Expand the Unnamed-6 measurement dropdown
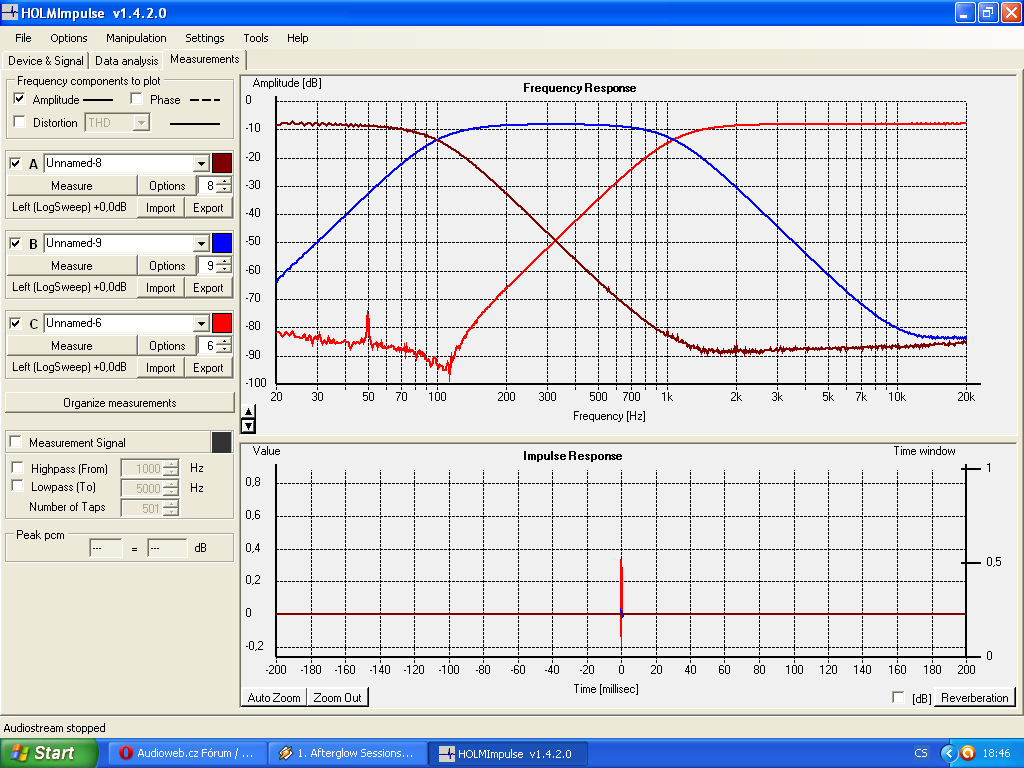This screenshot has height=768, width=1024. coord(201,323)
